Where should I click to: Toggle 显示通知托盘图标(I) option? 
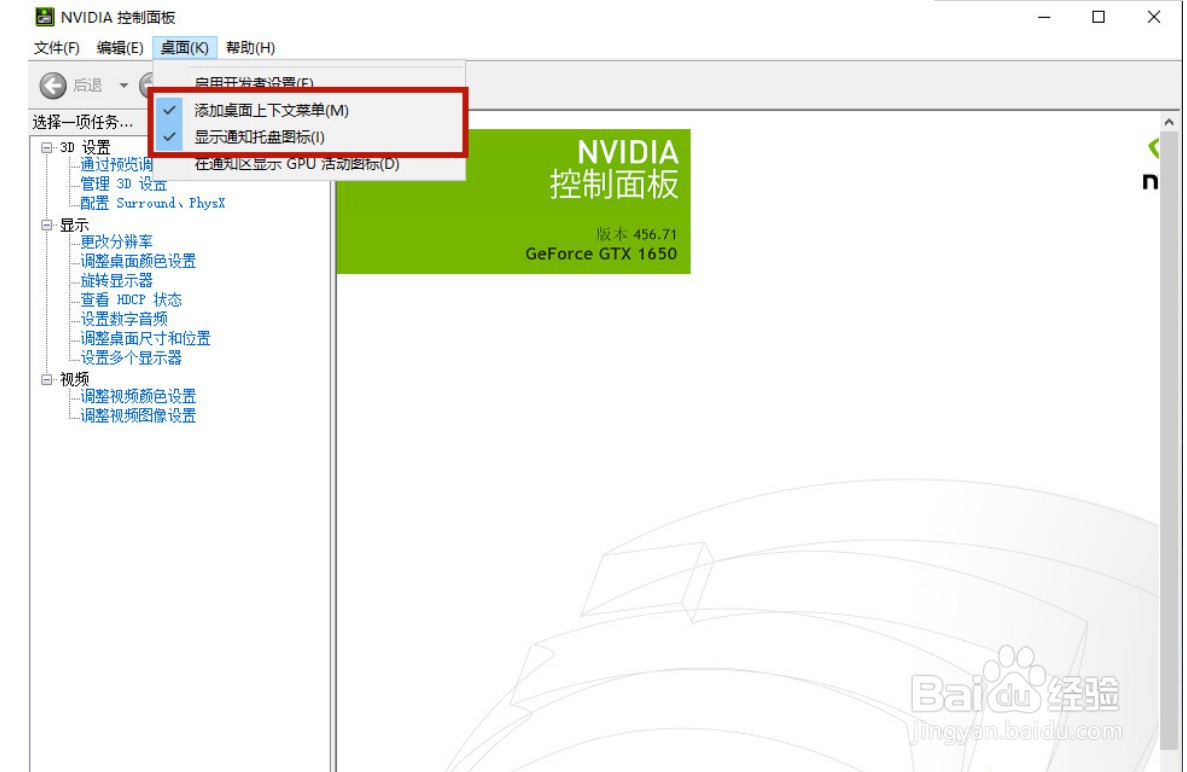point(309,137)
